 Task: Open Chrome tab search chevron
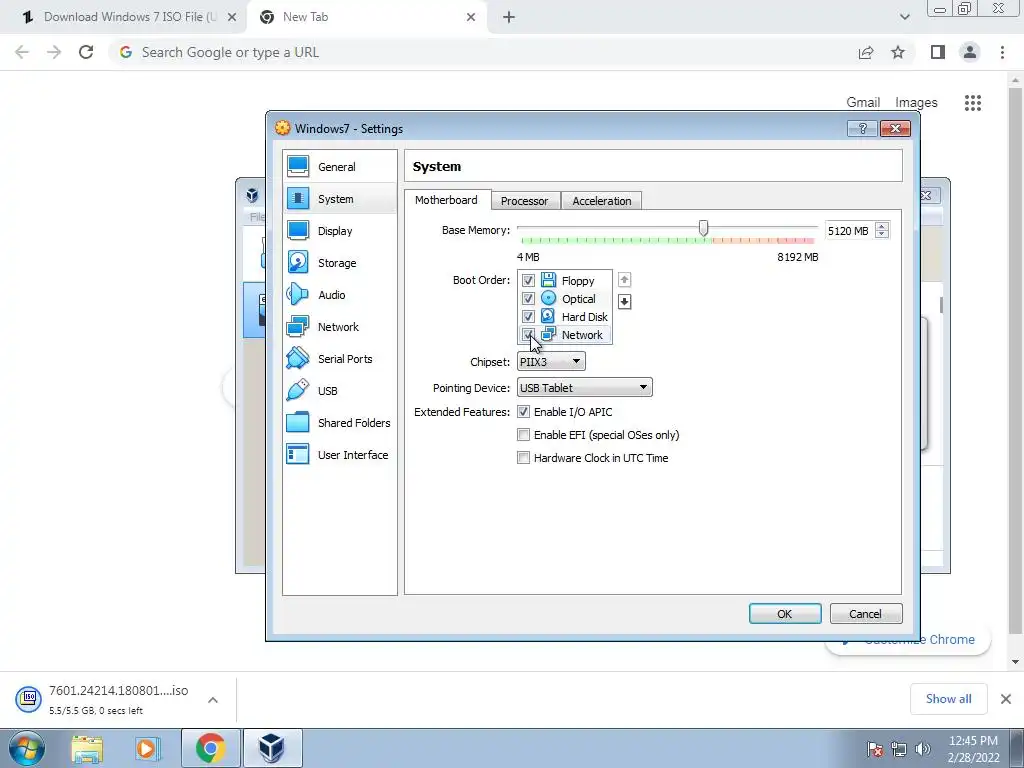coord(904,17)
